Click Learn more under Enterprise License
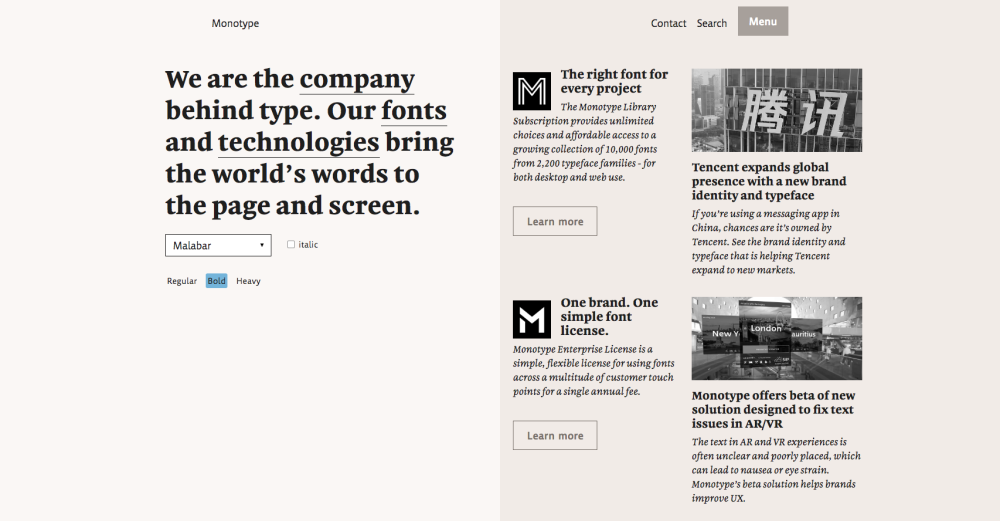This screenshot has width=1000, height=521. click(x=555, y=436)
